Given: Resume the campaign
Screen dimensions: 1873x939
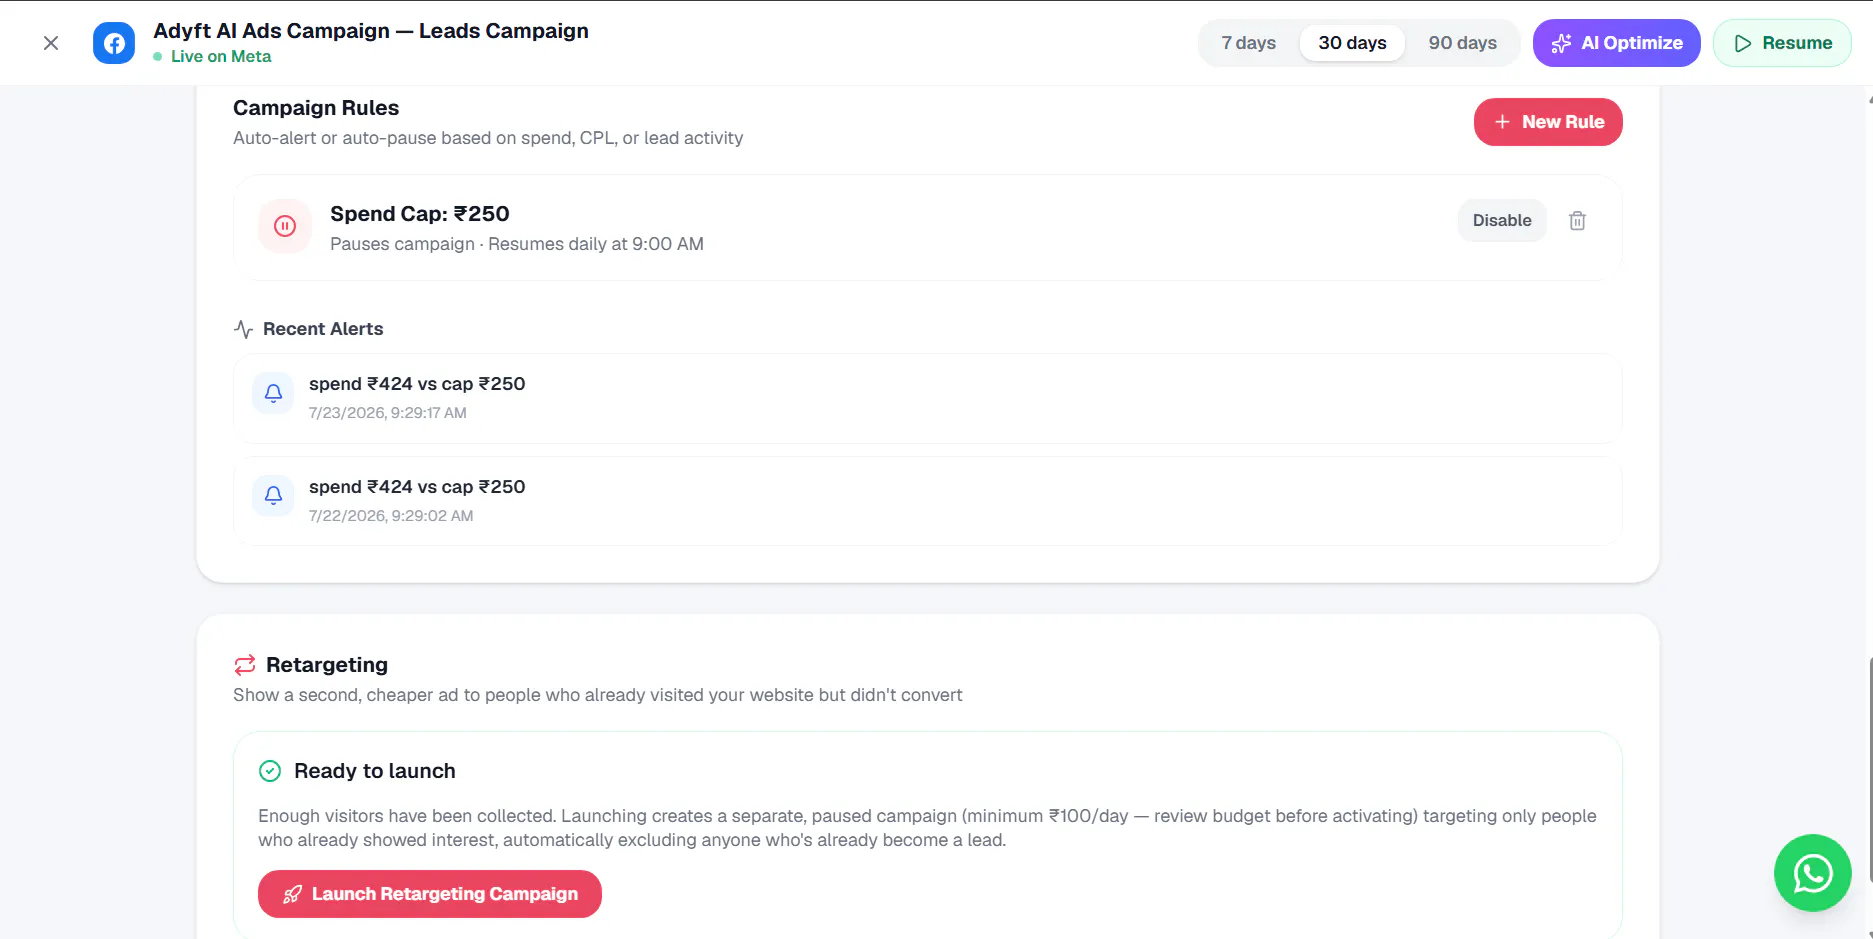Looking at the screenshot, I should pyautogui.click(x=1782, y=43).
